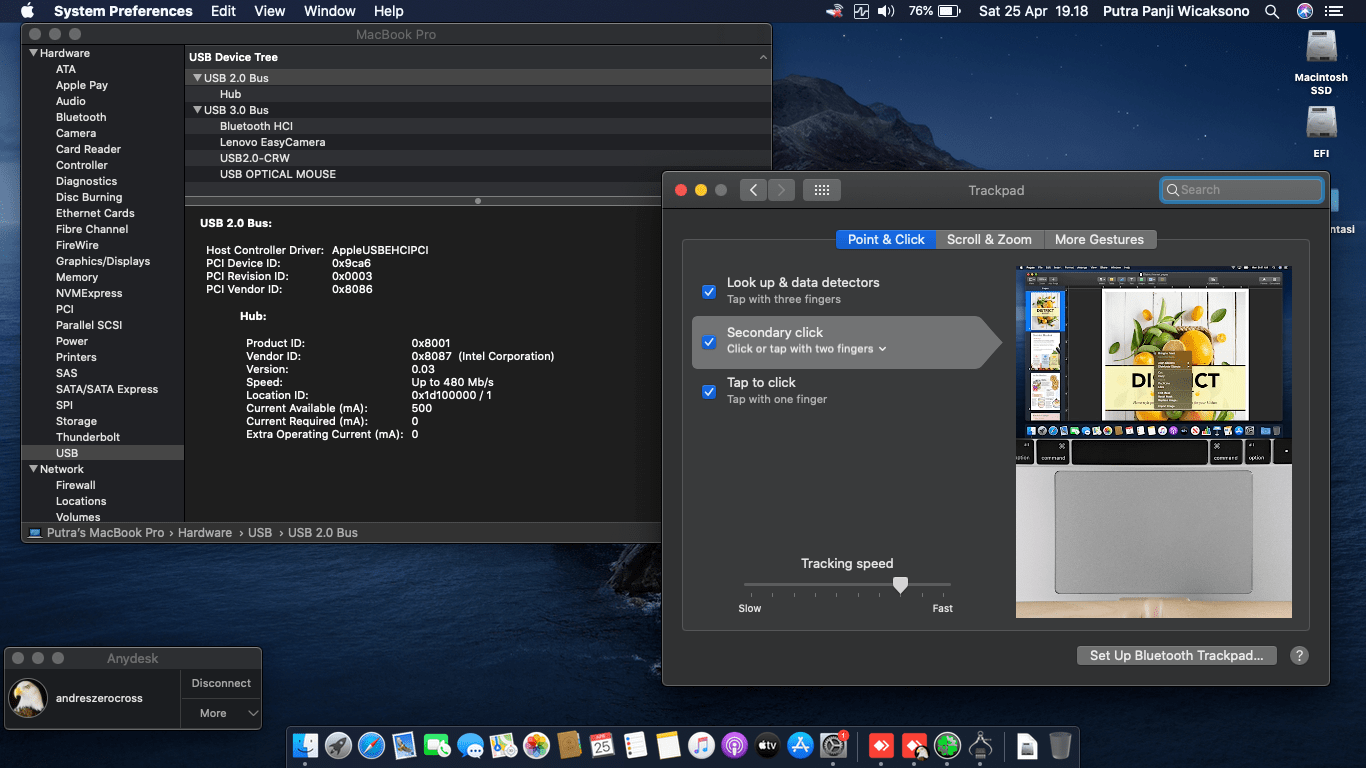
Task: Collapse the Hardware section in sidebar
Action: pyautogui.click(x=34, y=53)
